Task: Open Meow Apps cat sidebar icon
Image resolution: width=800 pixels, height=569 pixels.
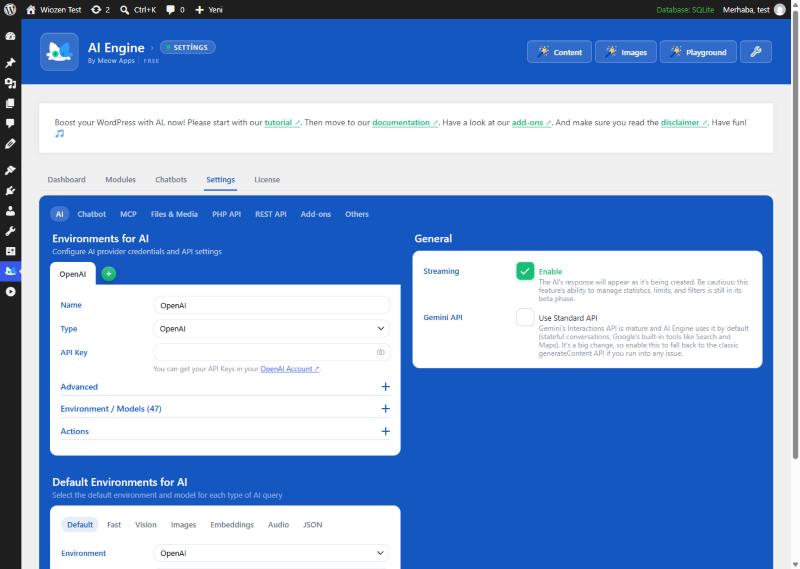Action: 10,271
